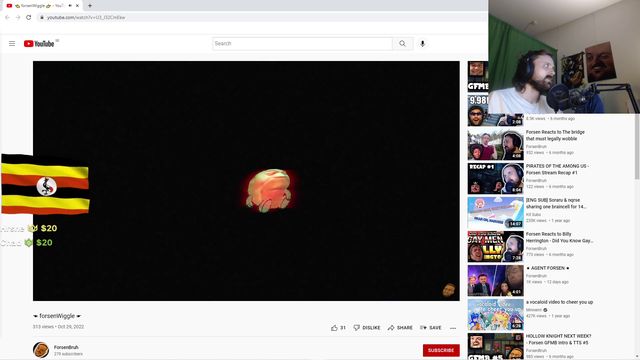Click the address bar URL

tap(86, 18)
